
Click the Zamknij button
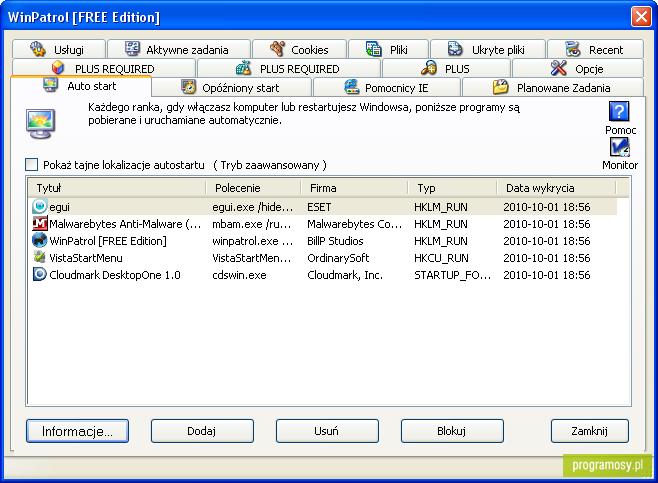[590, 431]
